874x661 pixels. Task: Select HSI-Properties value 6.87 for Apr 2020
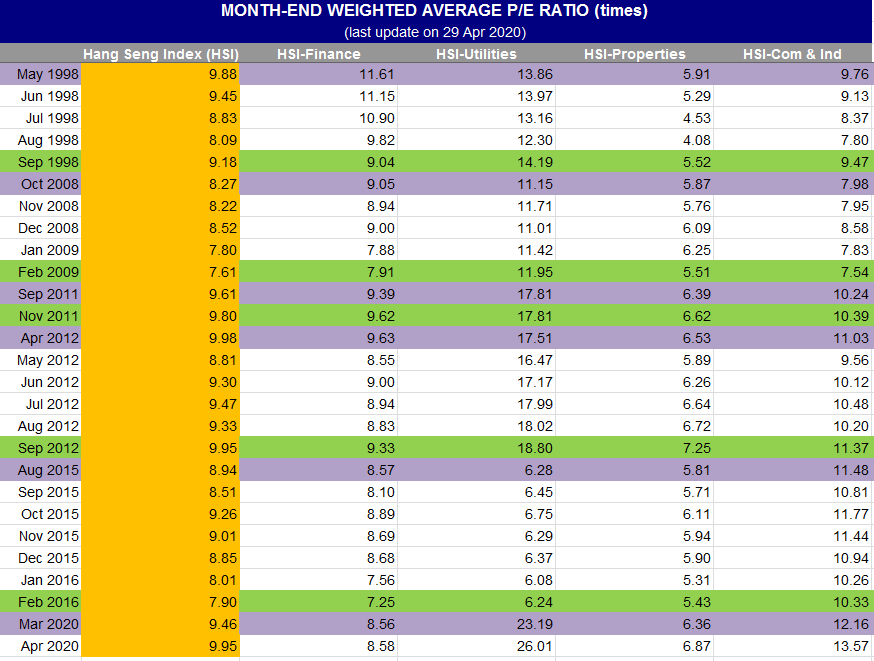pos(697,647)
